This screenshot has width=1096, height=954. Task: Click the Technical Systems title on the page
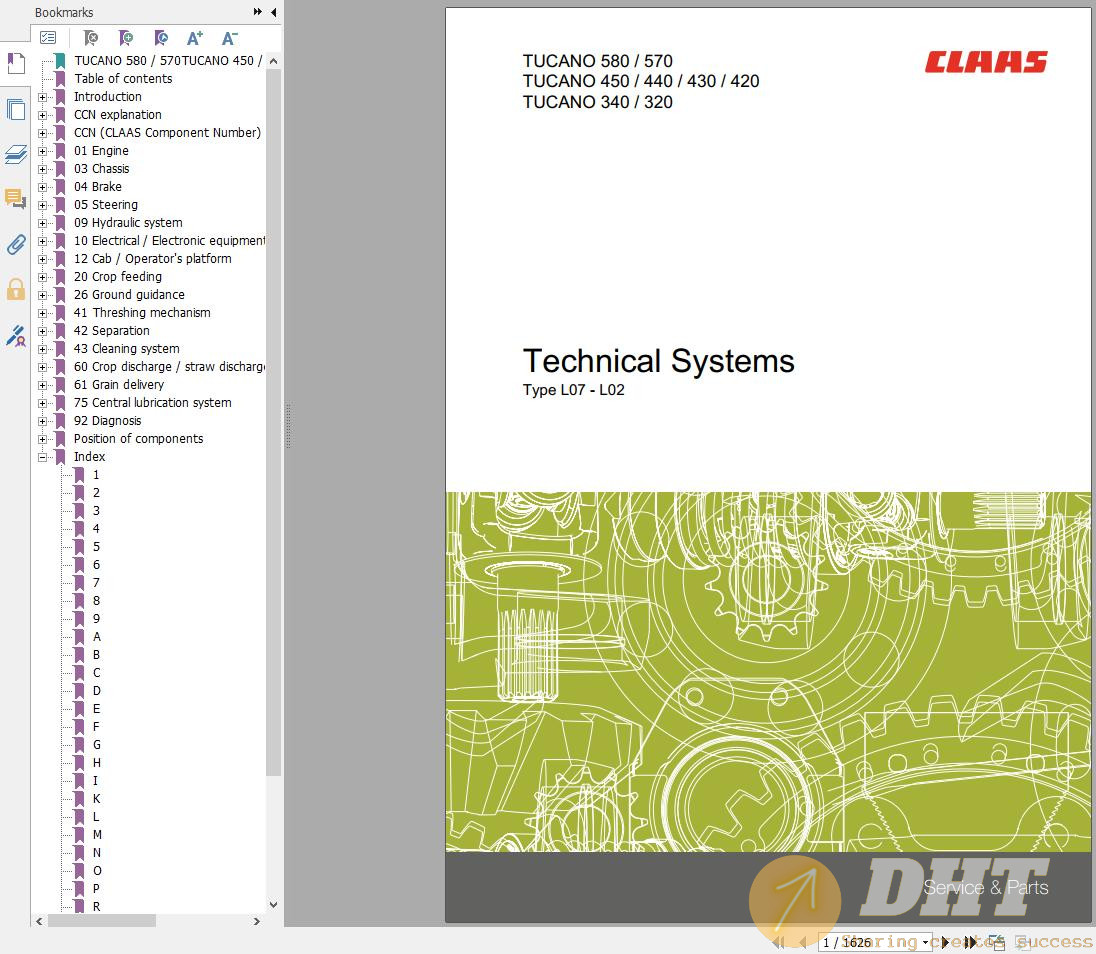pyautogui.click(x=658, y=361)
